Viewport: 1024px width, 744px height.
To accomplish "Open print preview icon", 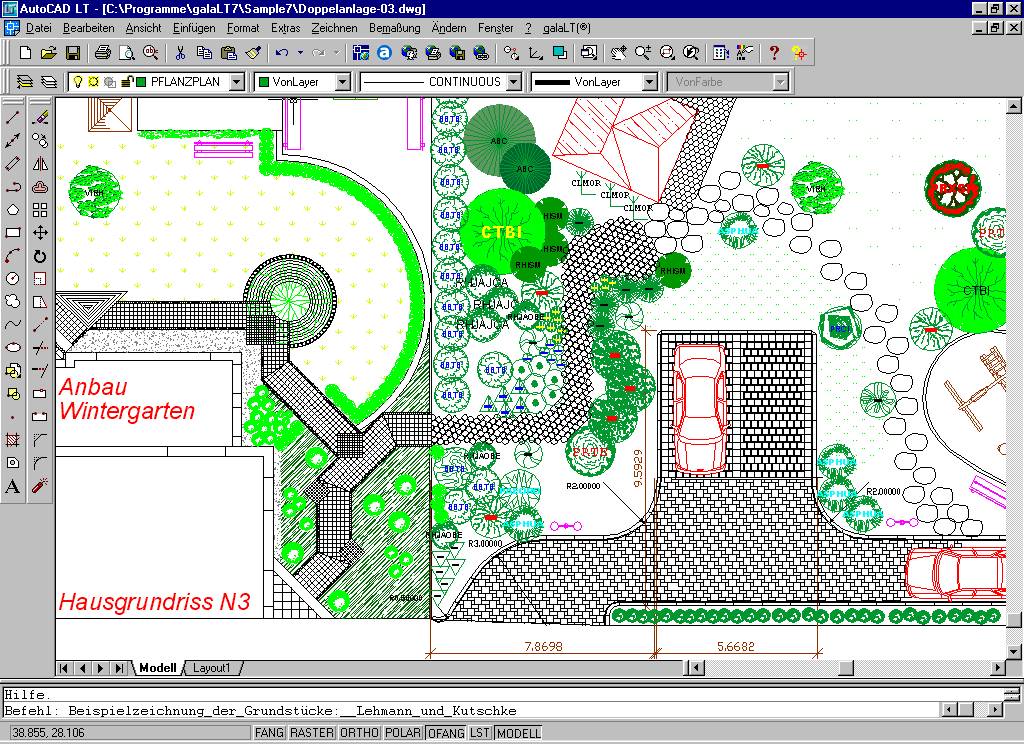I will pyautogui.click(x=127, y=53).
